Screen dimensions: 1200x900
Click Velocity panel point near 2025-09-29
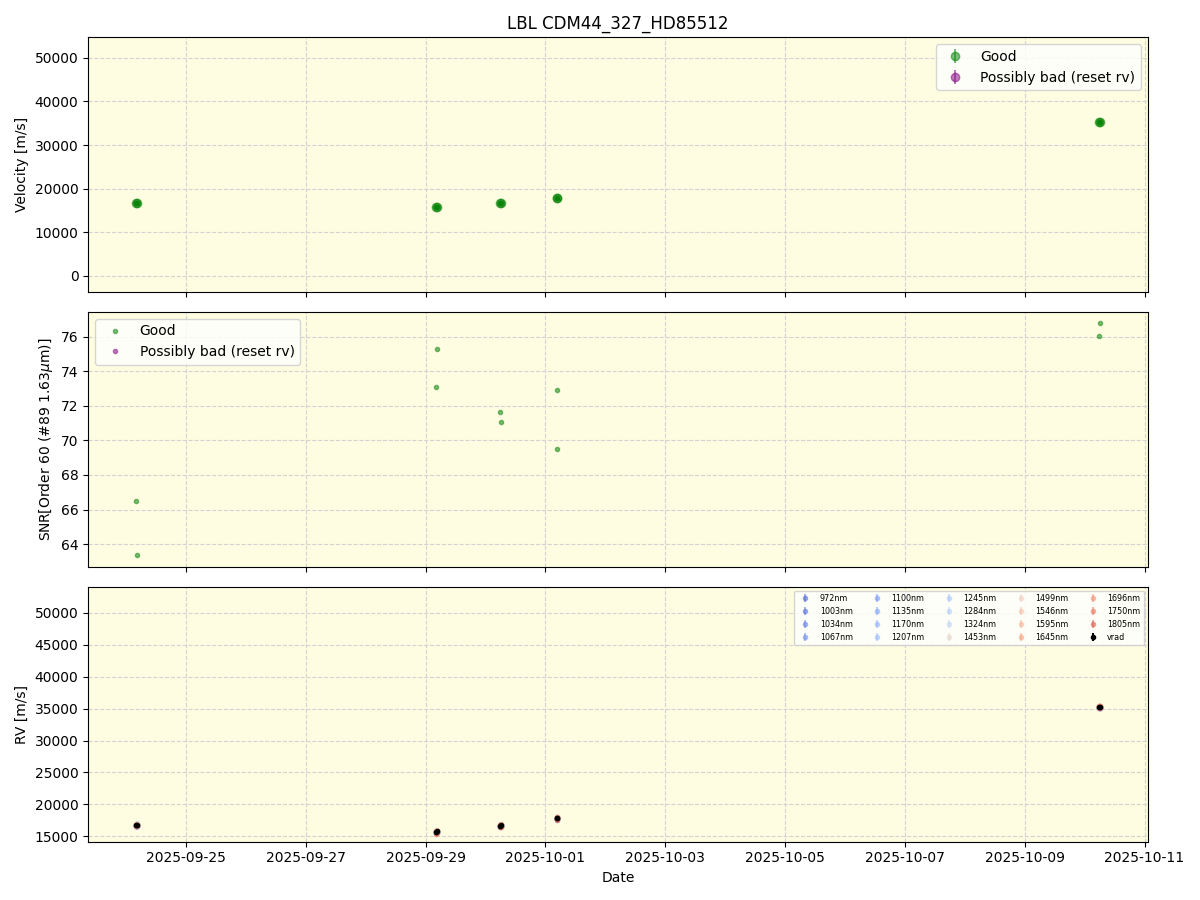tap(437, 207)
